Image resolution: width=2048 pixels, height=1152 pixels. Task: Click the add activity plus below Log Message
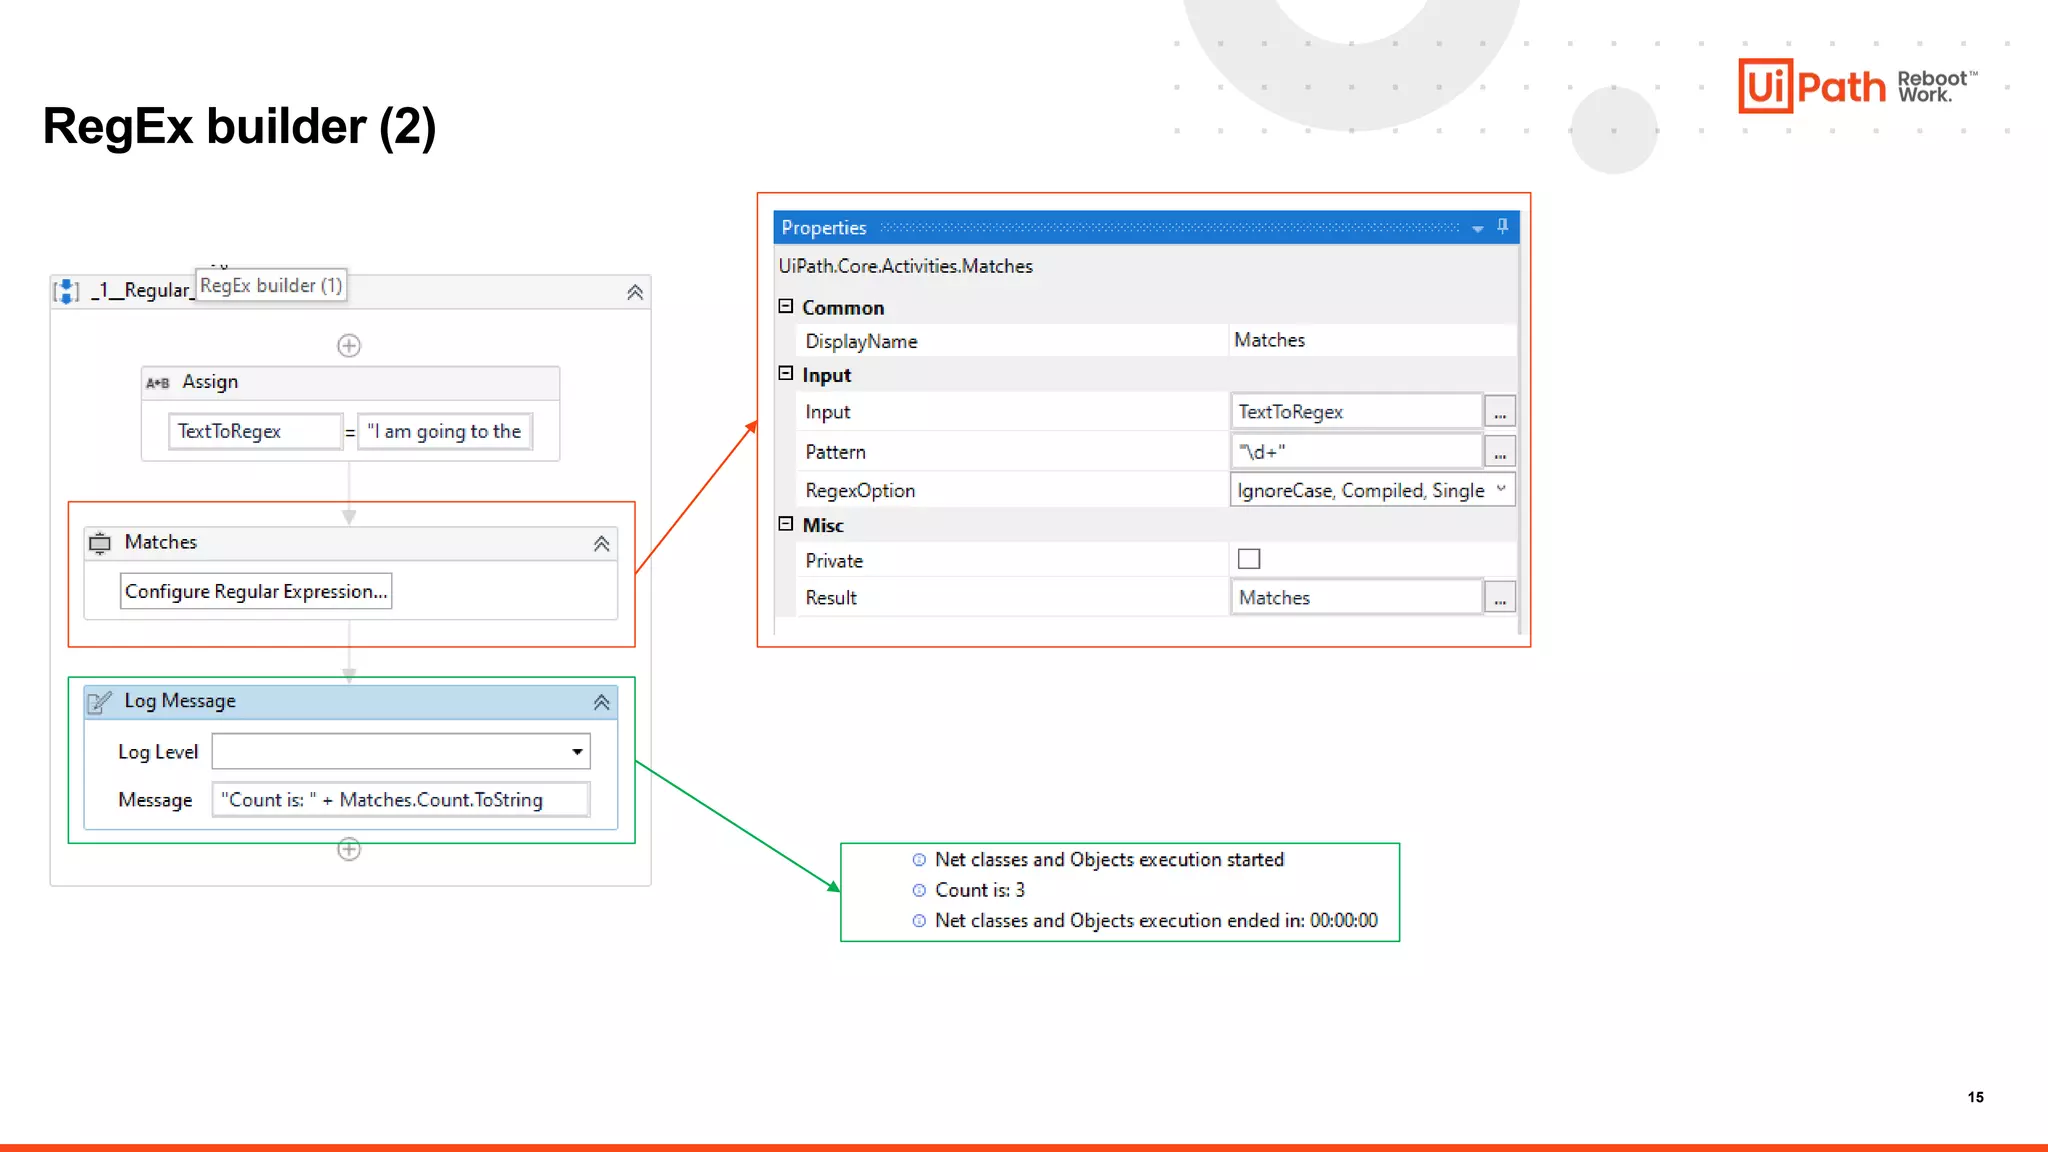coord(348,849)
